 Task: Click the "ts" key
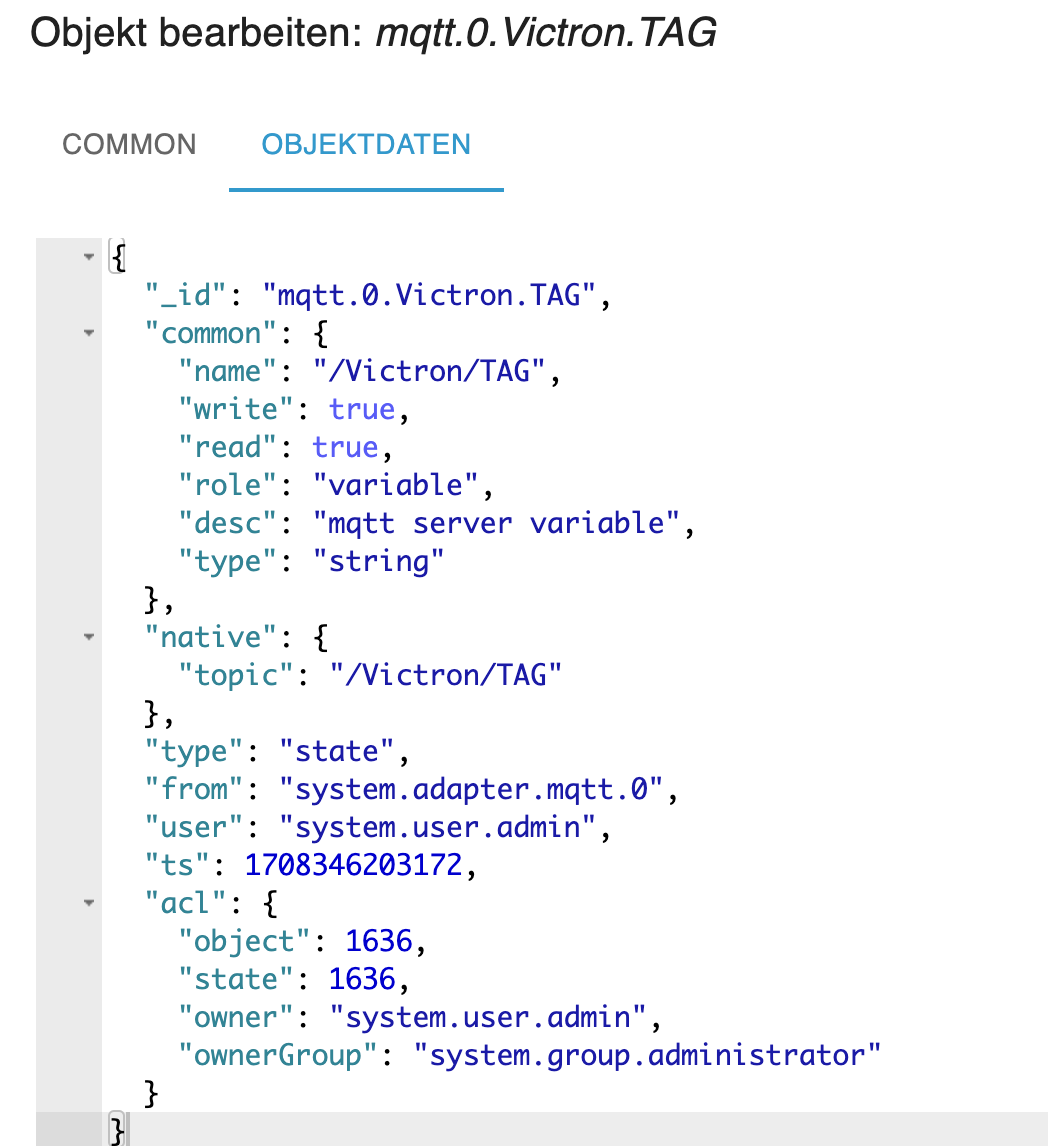coord(178,865)
